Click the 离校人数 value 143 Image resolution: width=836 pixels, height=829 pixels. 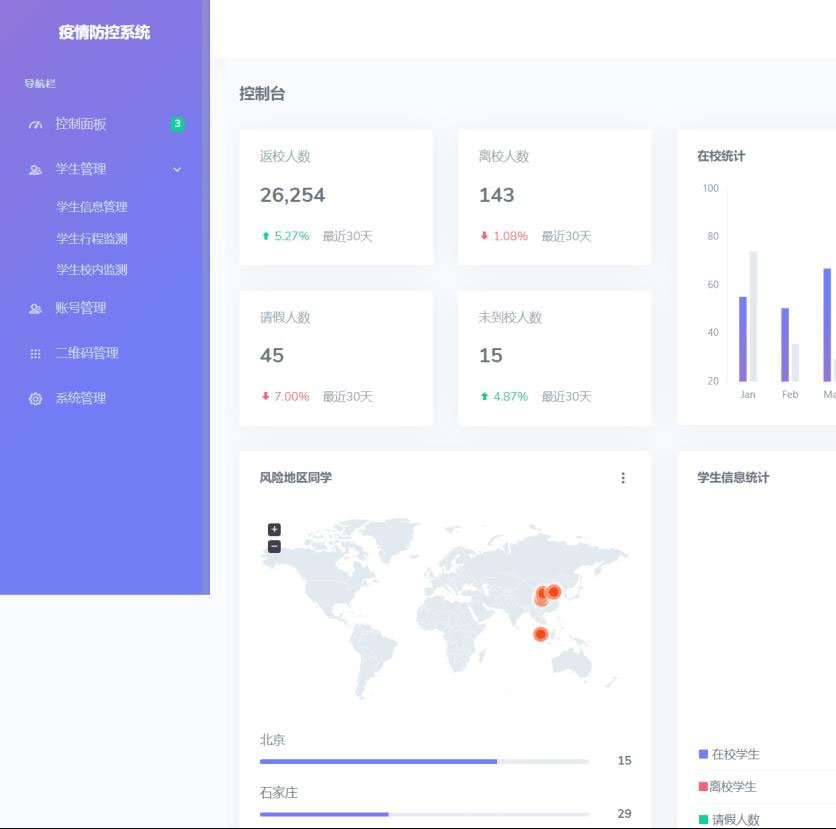tap(496, 195)
